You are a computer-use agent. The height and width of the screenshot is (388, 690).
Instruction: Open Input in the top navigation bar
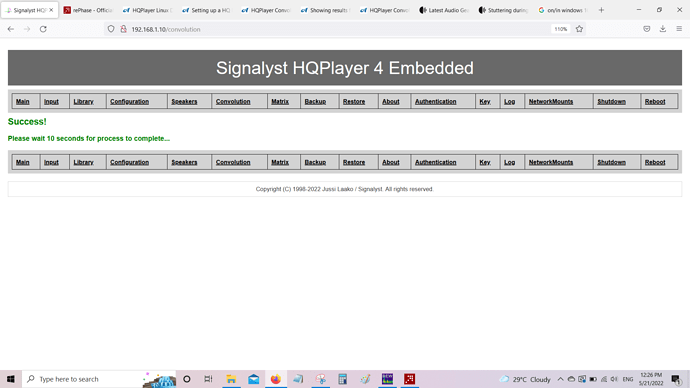51,102
